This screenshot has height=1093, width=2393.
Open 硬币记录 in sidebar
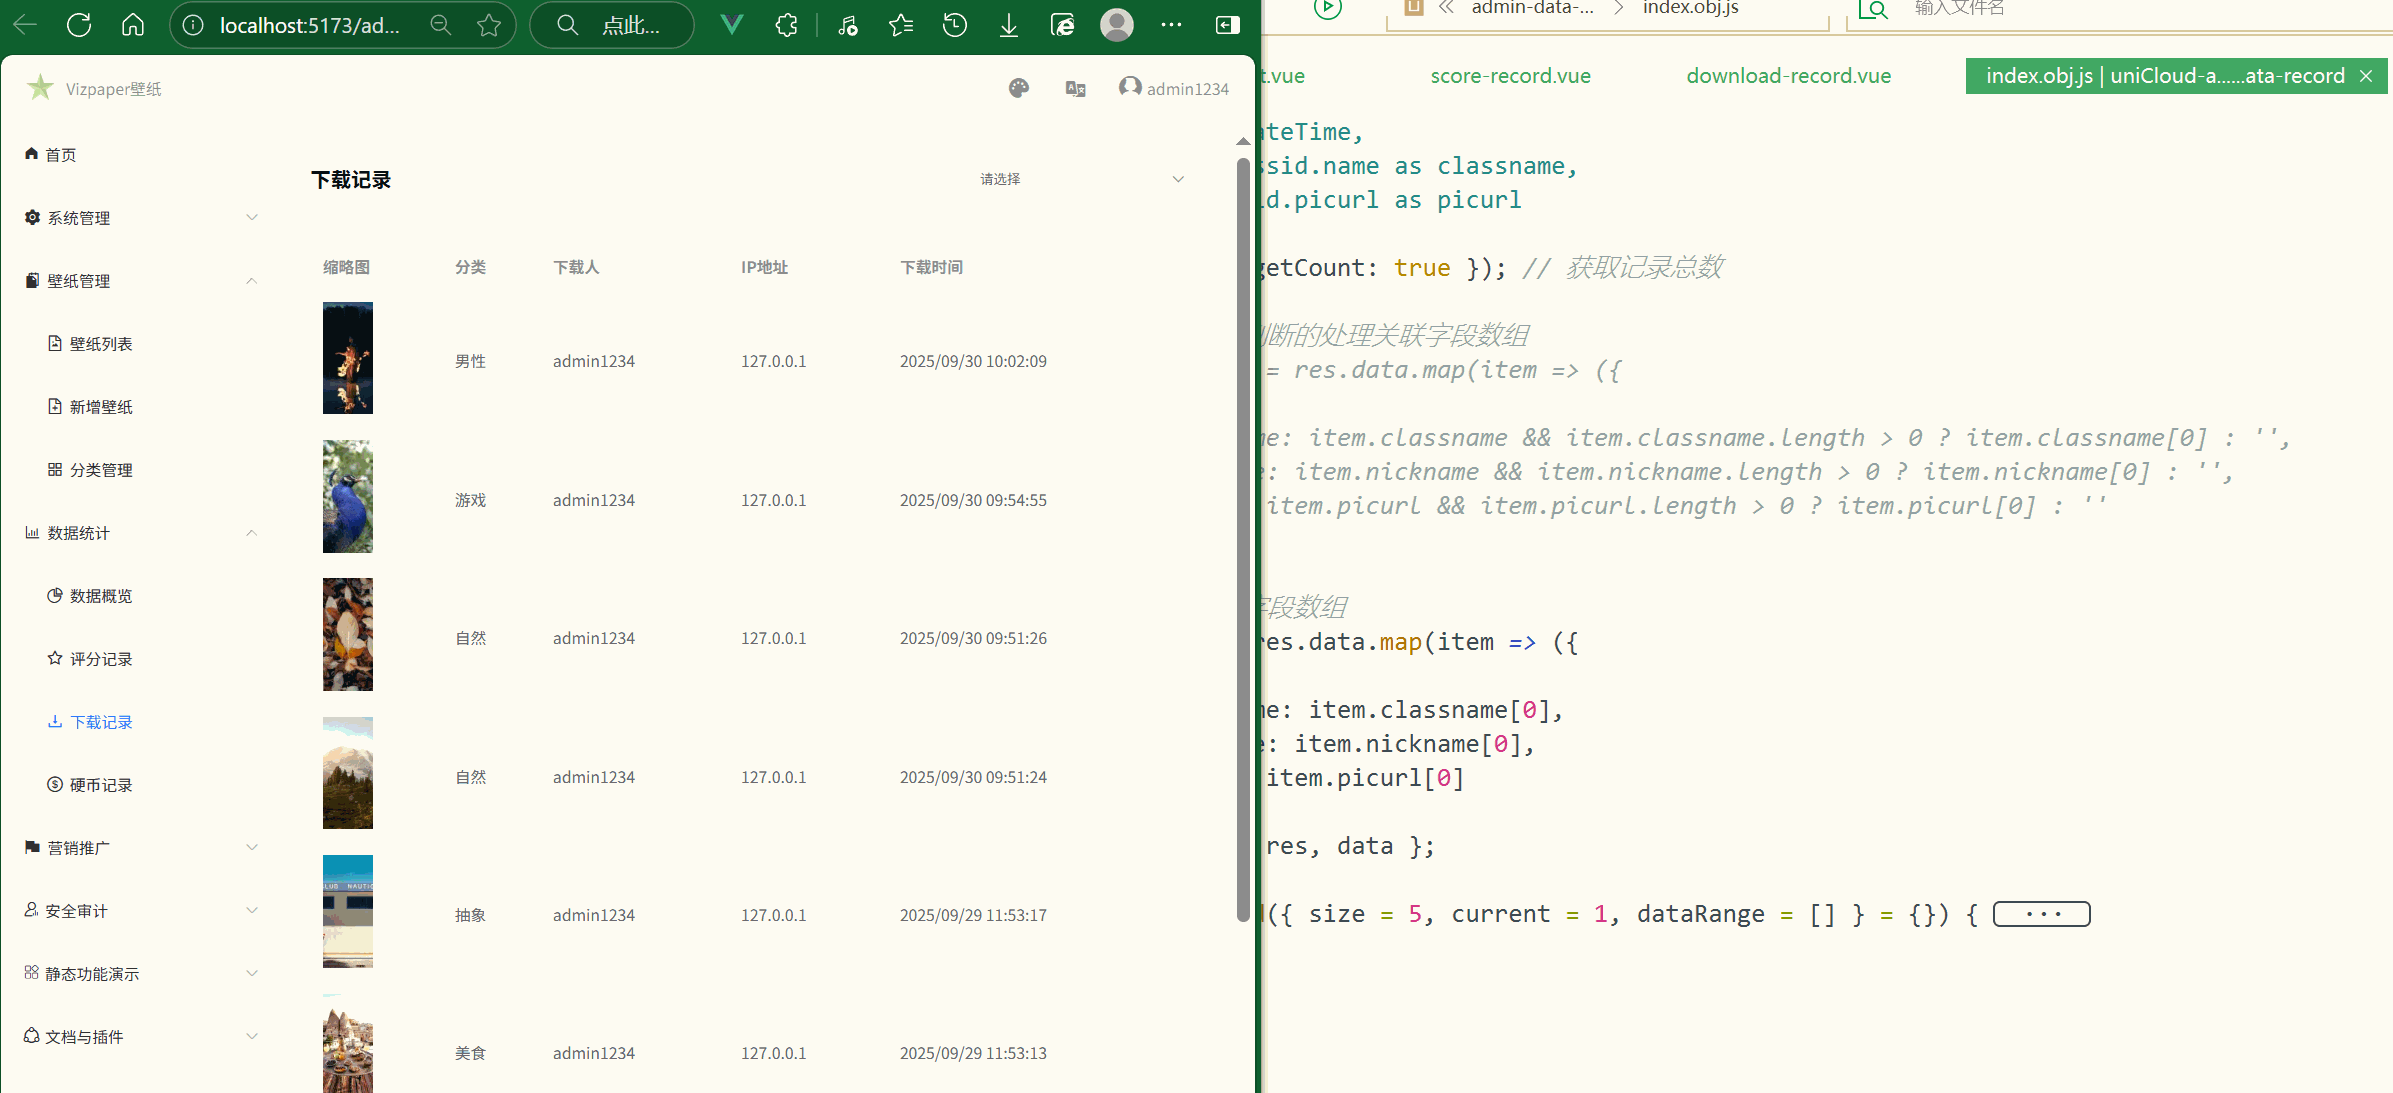[x=100, y=785]
